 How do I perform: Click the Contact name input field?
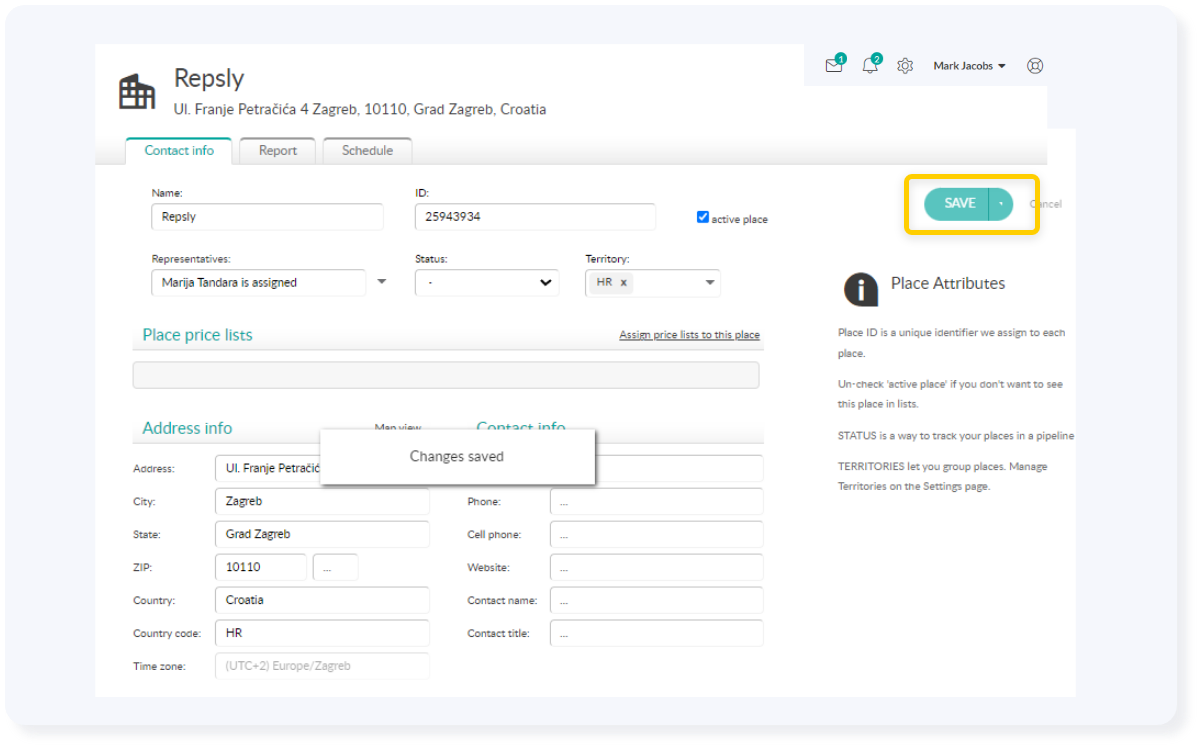click(x=656, y=601)
